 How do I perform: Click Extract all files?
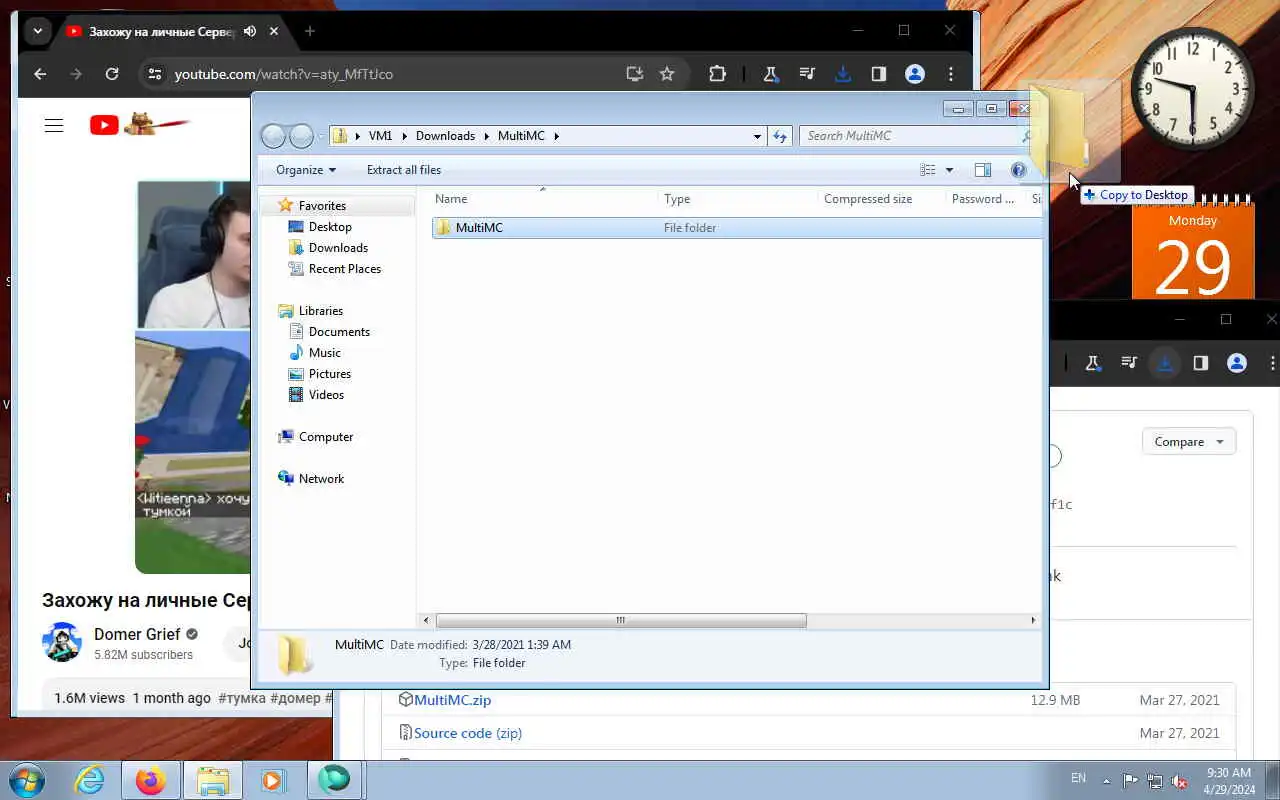coord(403,170)
